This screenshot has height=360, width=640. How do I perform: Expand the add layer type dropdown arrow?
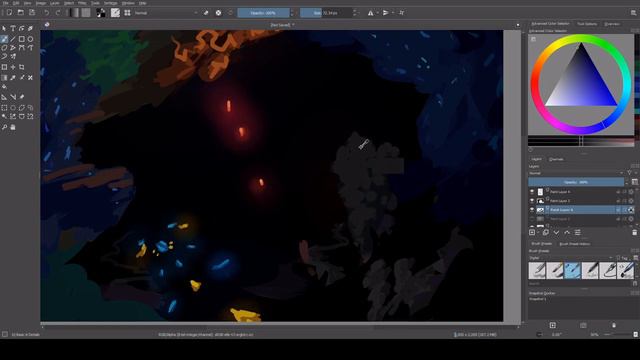538,233
